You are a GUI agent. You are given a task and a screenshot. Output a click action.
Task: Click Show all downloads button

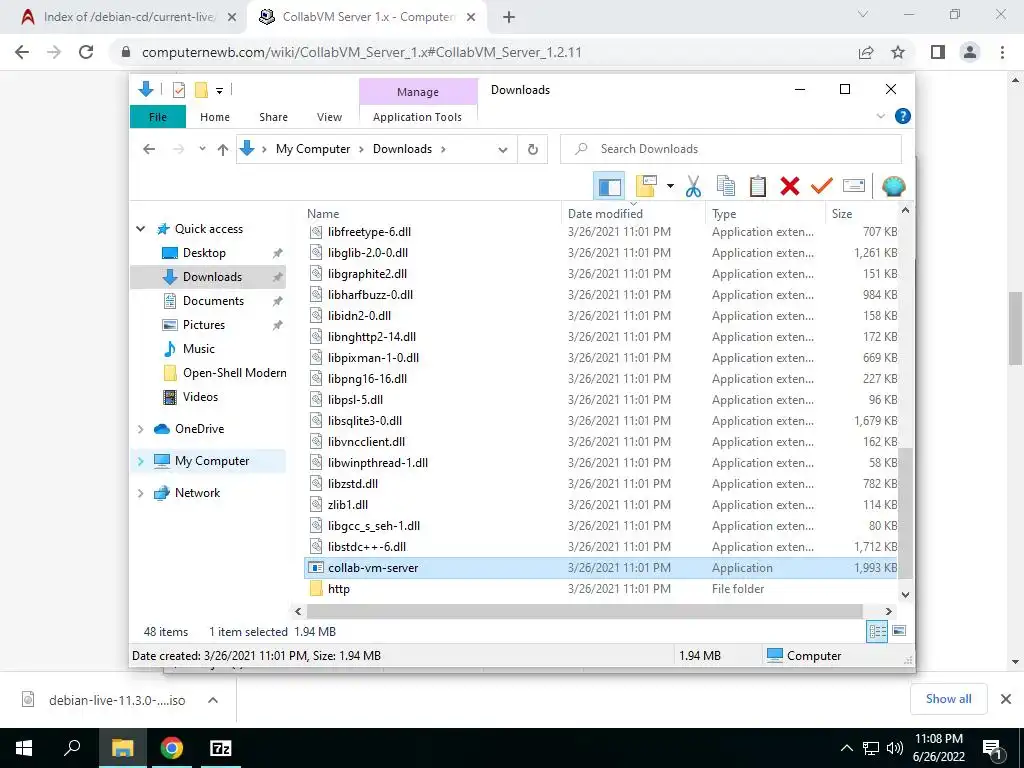point(948,699)
